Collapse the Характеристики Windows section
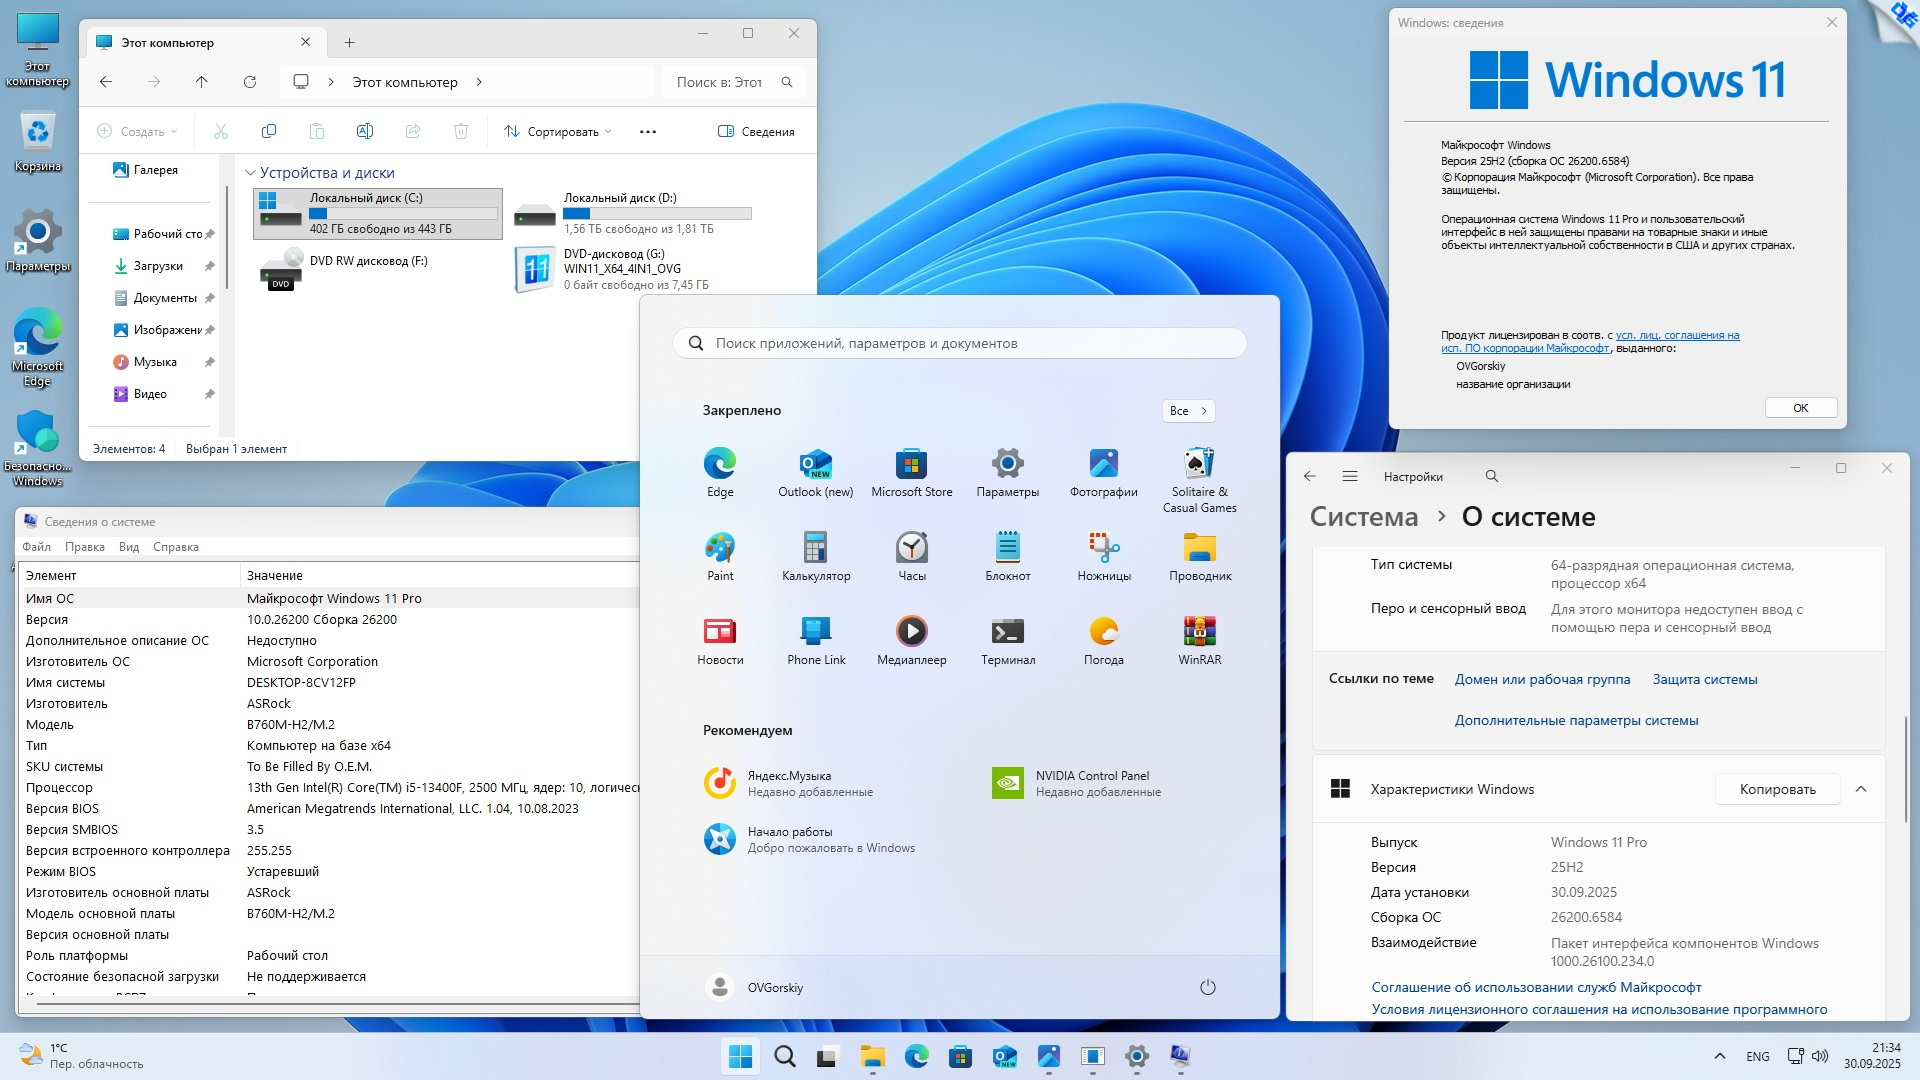 point(1861,789)
